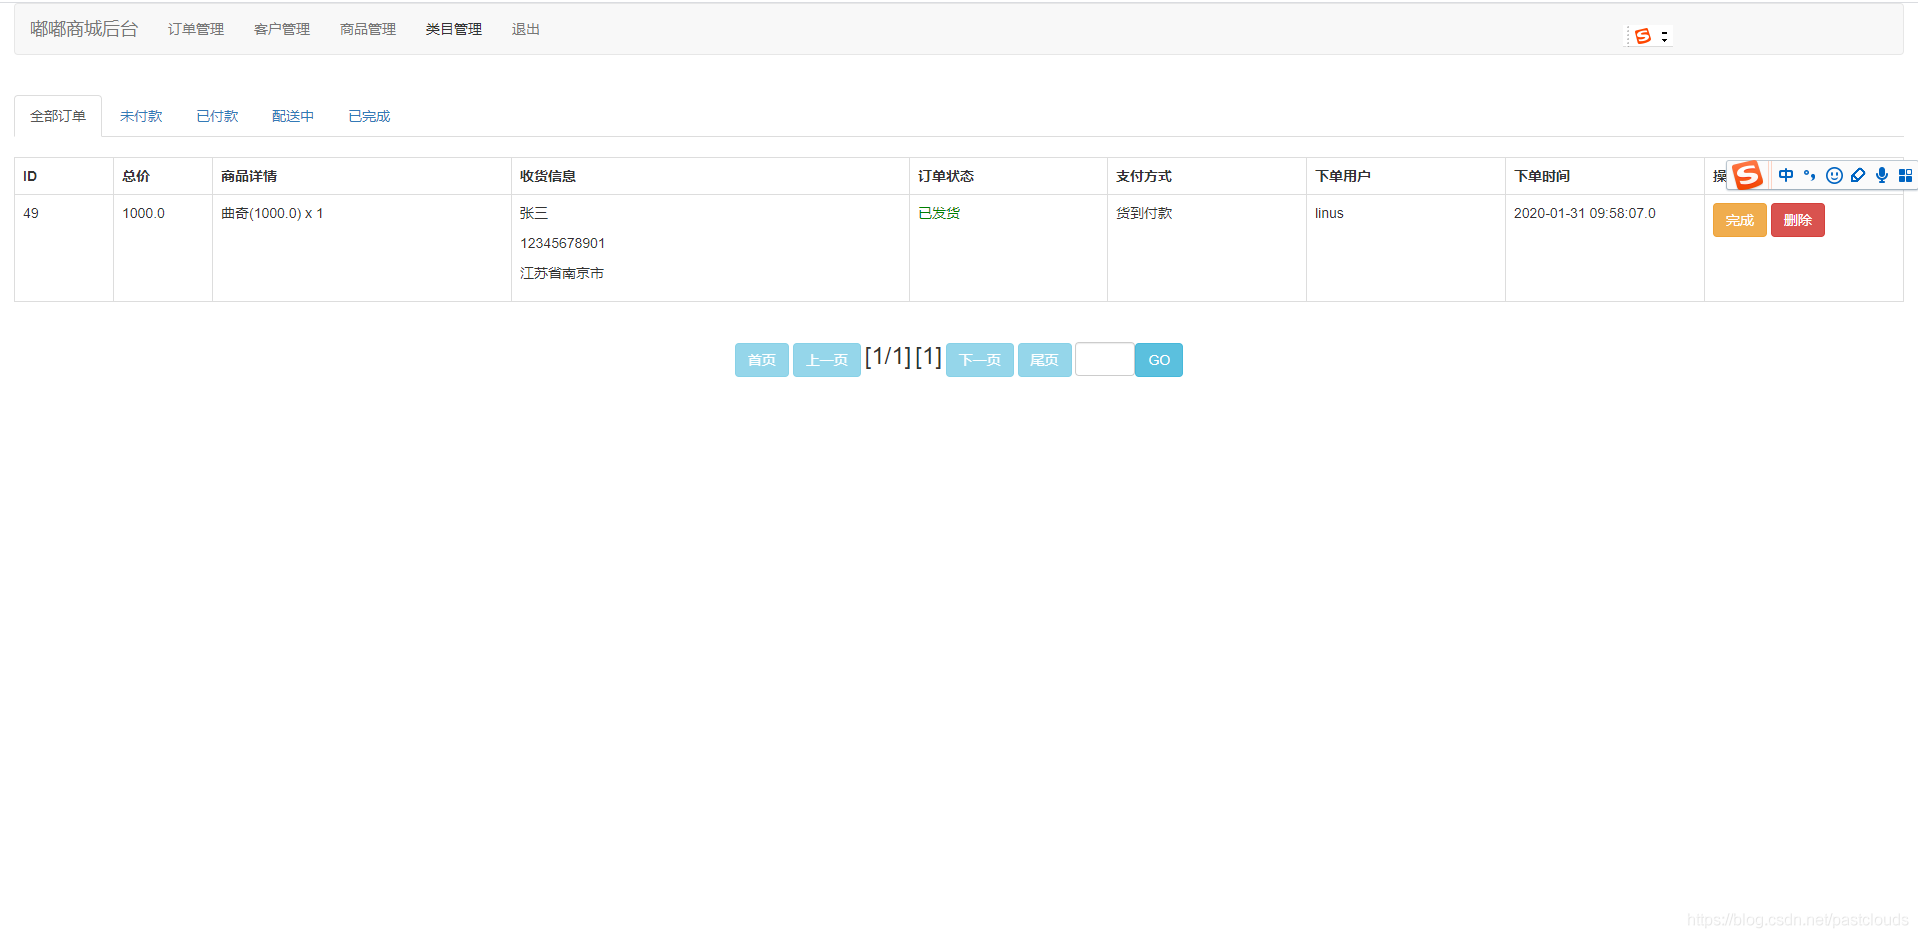Click the [1/1] page indicator text

pyautogui.click(x=888, y=357)
